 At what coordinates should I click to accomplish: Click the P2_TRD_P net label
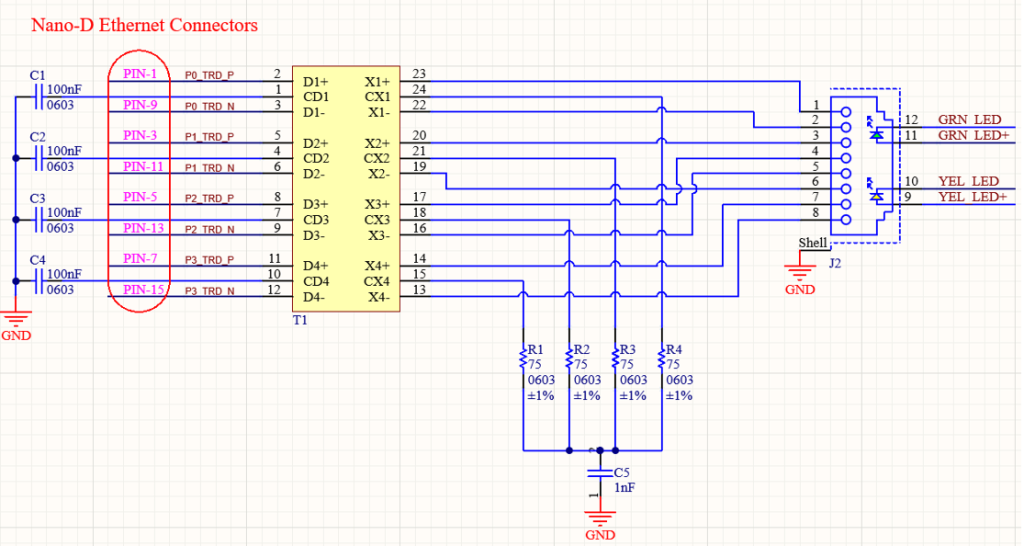[x=209, y=198]
